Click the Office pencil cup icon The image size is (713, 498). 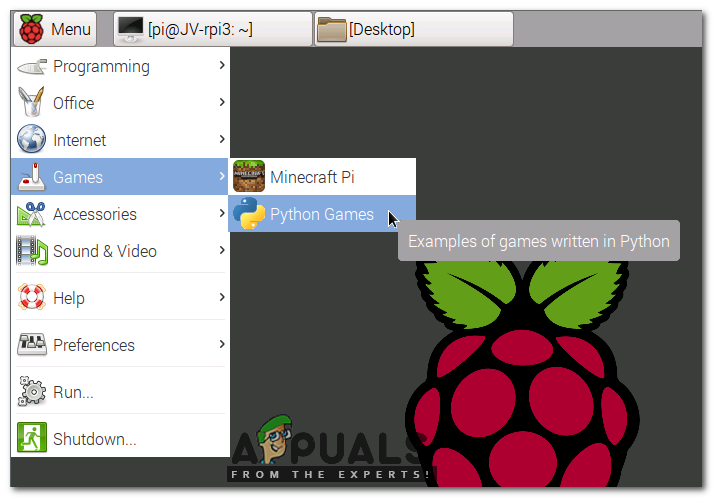point(31,101)
